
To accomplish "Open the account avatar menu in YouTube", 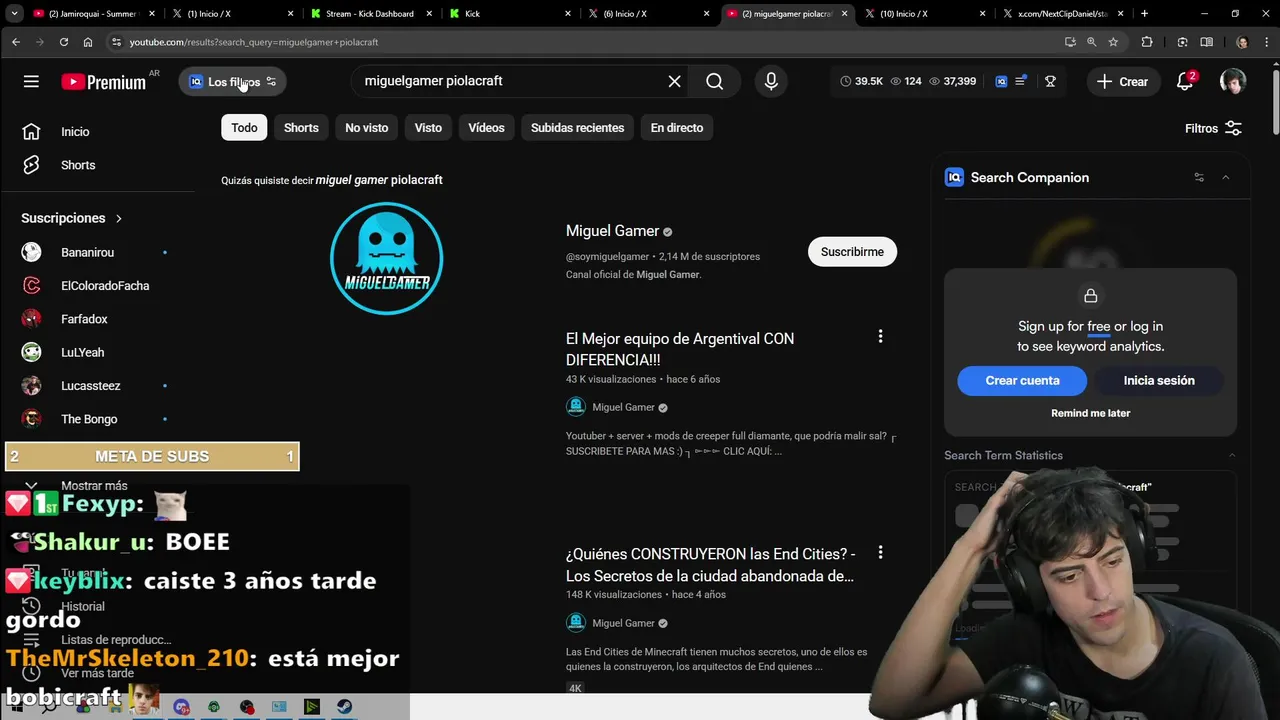I will point(1233,82).
